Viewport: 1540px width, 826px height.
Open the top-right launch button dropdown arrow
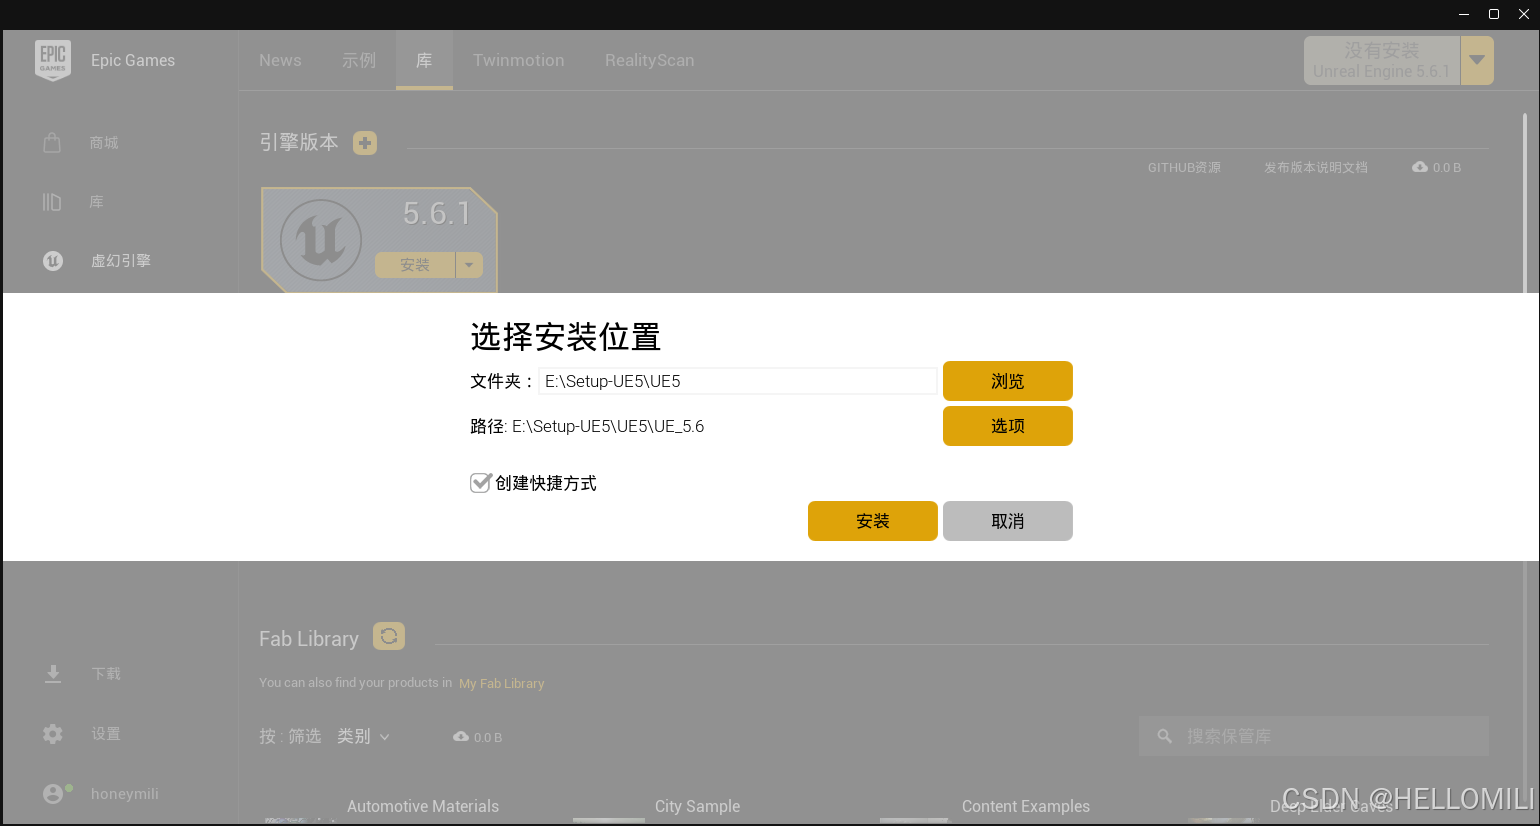[1477, 61]
